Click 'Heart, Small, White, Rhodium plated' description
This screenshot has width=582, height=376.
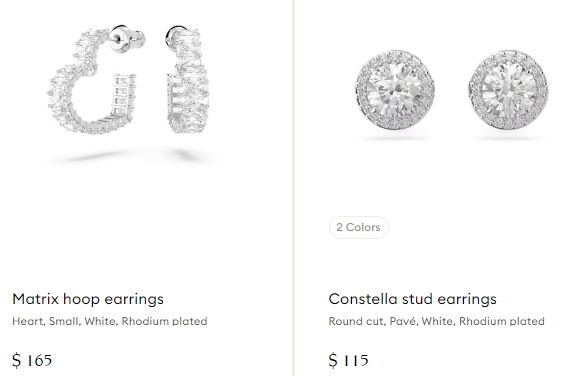tap(110, 321)
